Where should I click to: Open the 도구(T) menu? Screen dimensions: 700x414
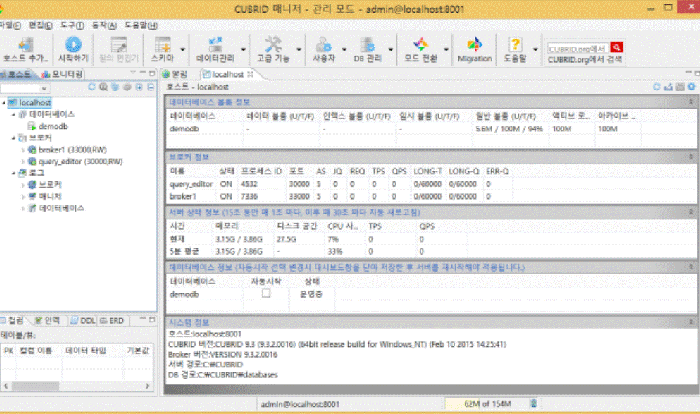point(72,25)
